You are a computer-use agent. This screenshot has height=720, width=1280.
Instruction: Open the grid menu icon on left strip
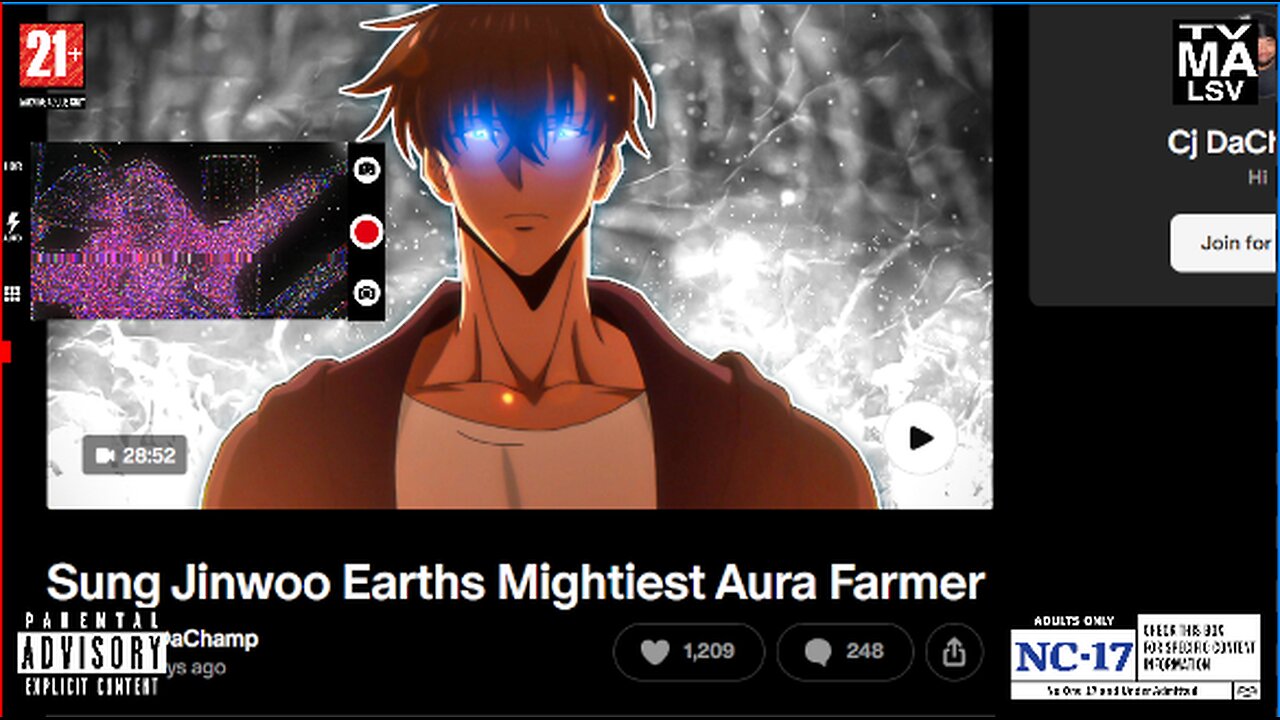pos(13,293)
